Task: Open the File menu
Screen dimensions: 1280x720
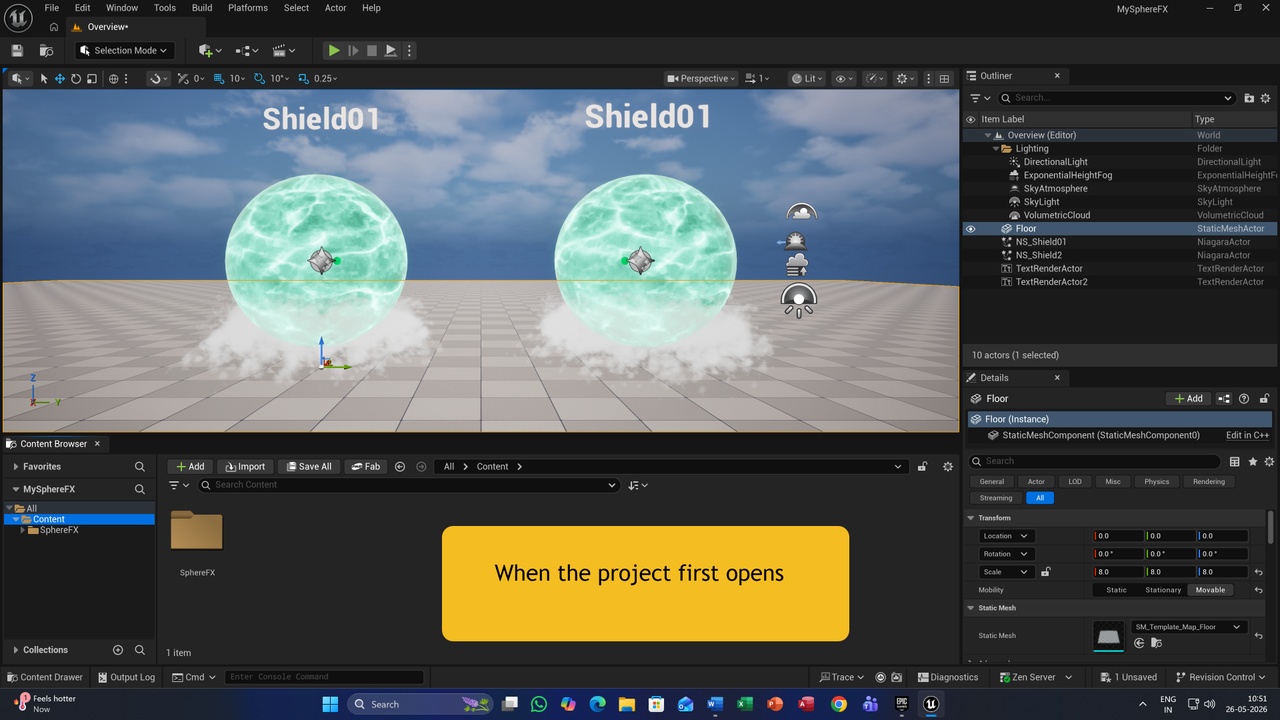Action: point(53,8)
